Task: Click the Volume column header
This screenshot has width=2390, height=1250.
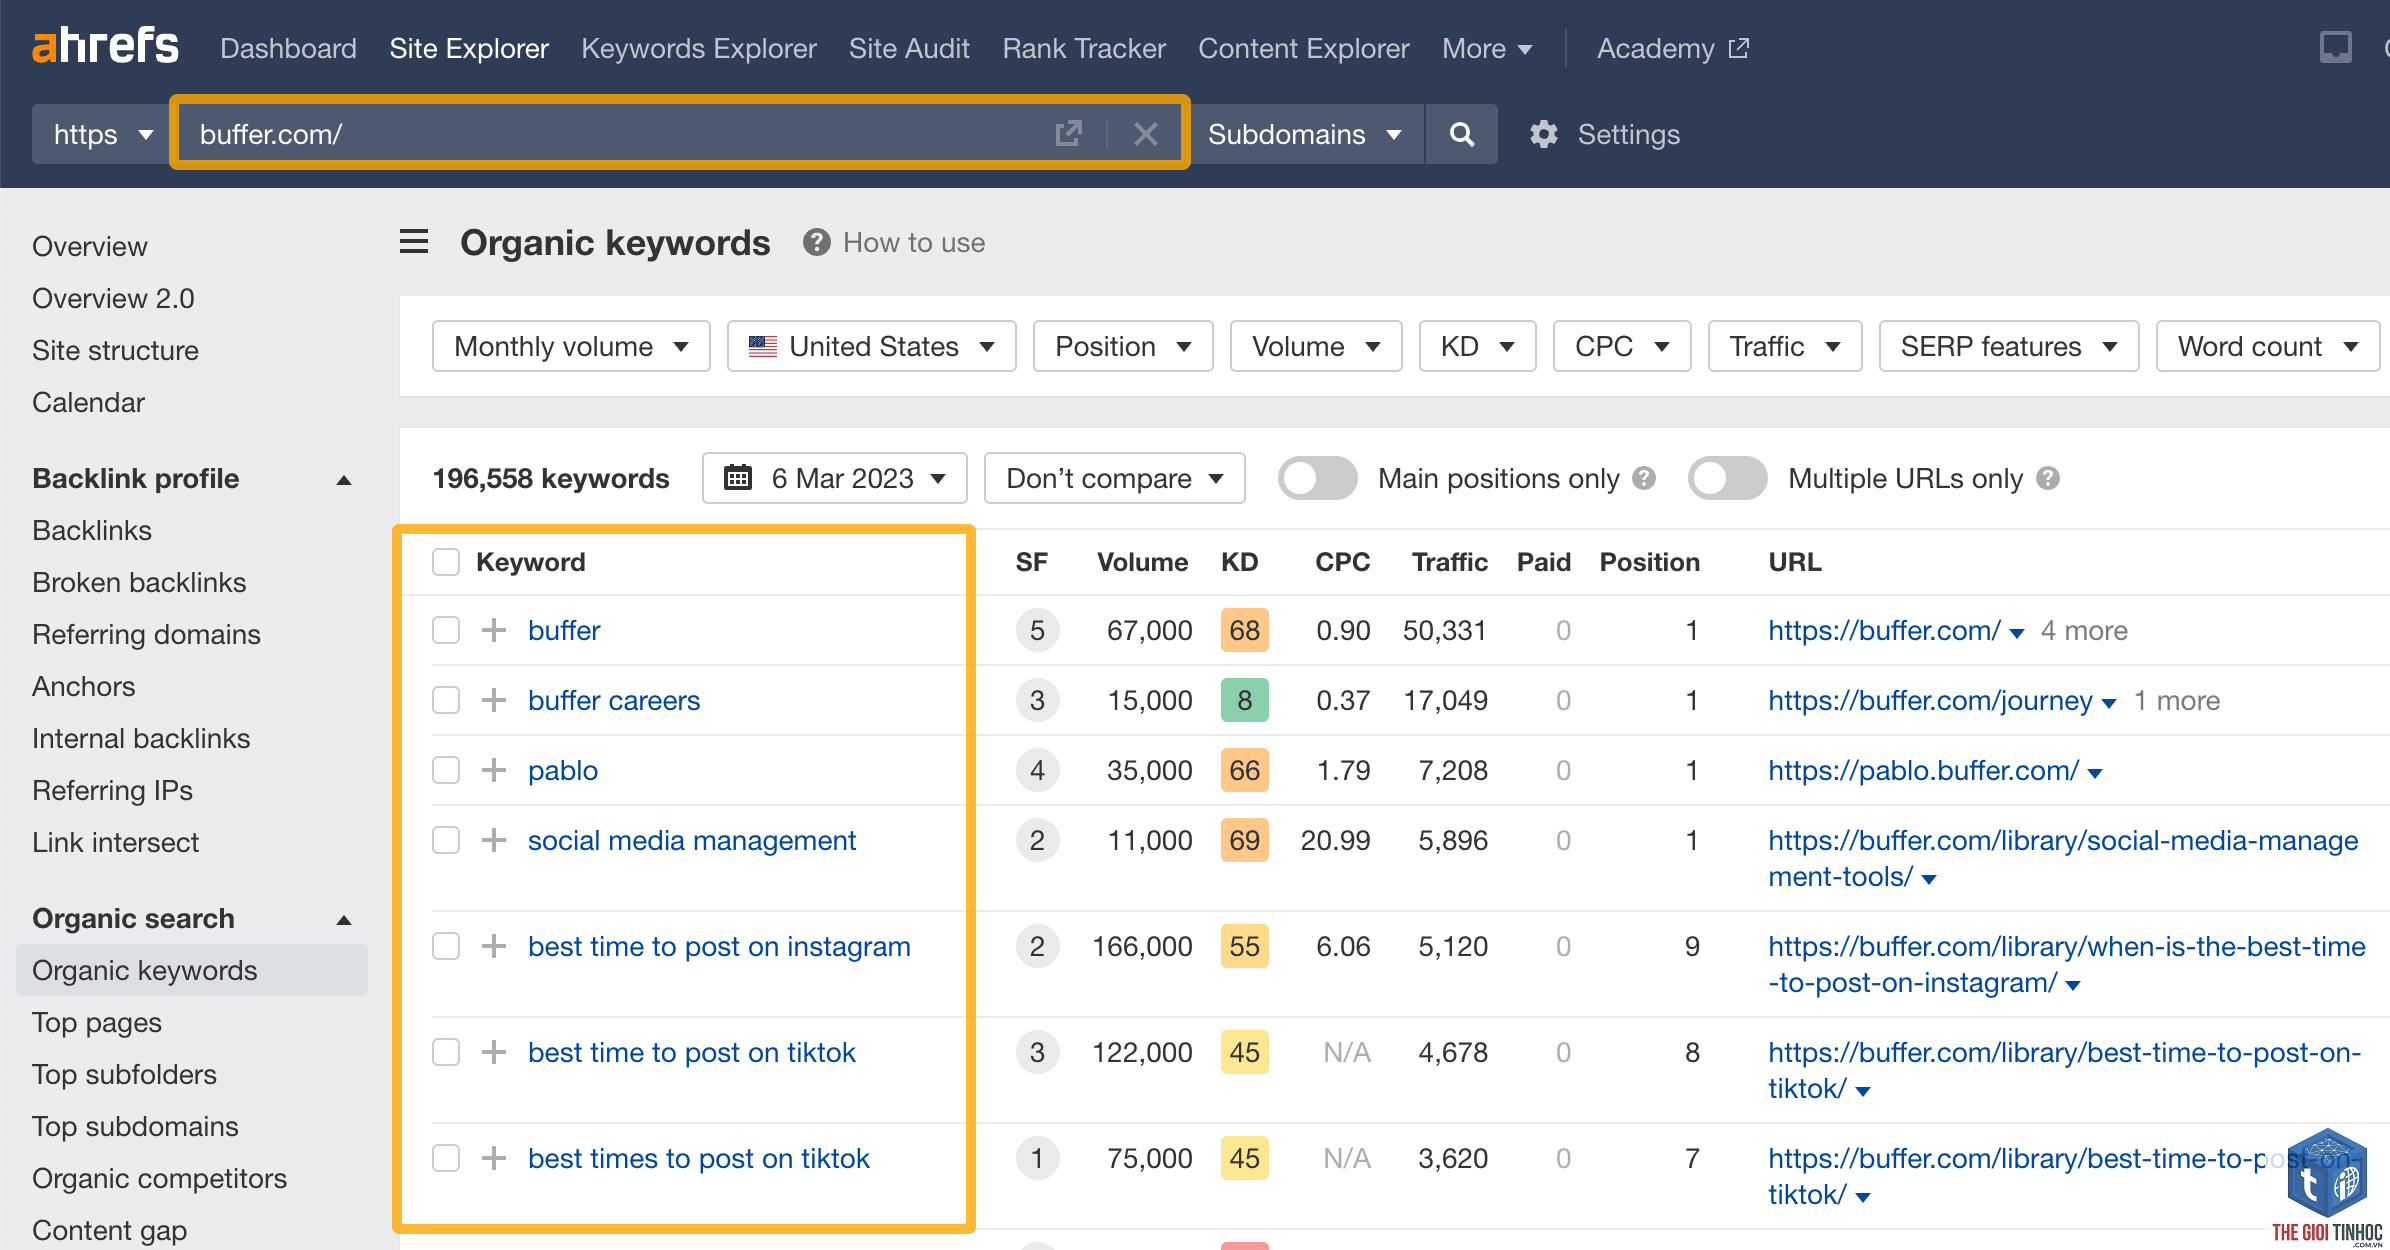Action: (x=1142, y=562)
